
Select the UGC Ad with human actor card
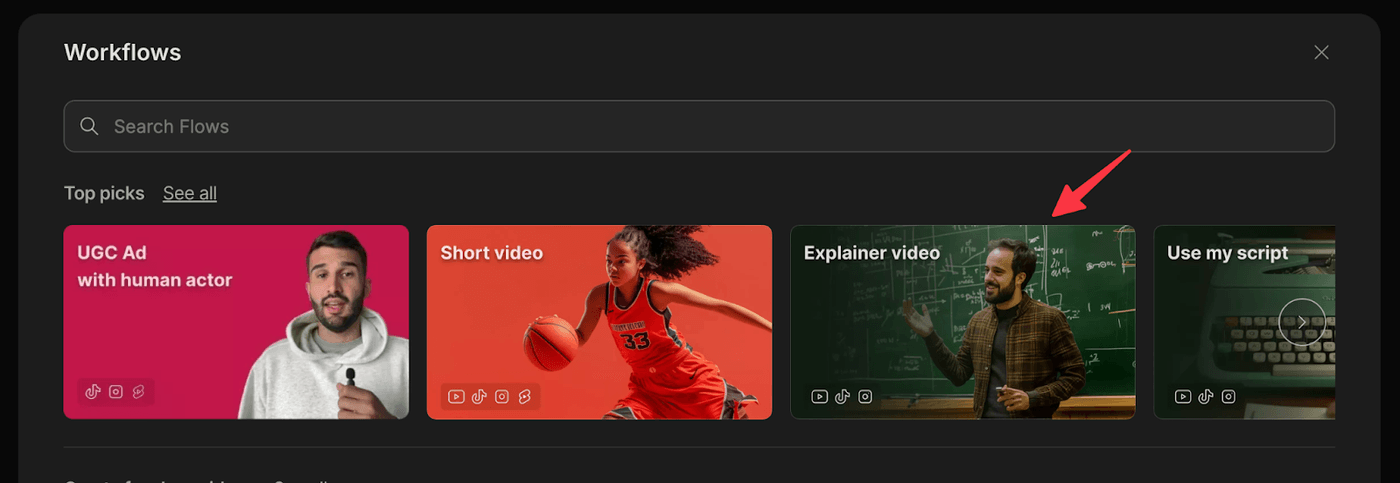[236, 322]
